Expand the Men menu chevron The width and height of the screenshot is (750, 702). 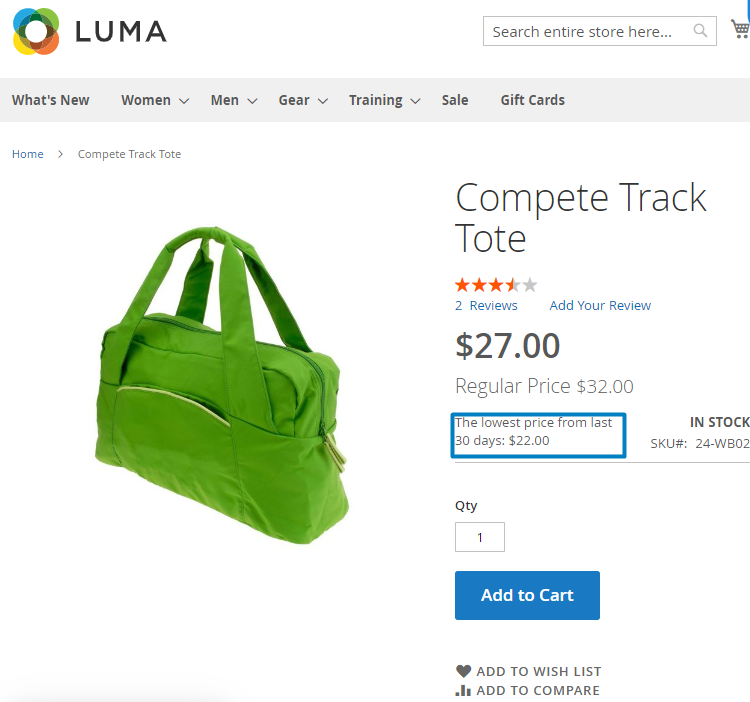click(252, 101)
